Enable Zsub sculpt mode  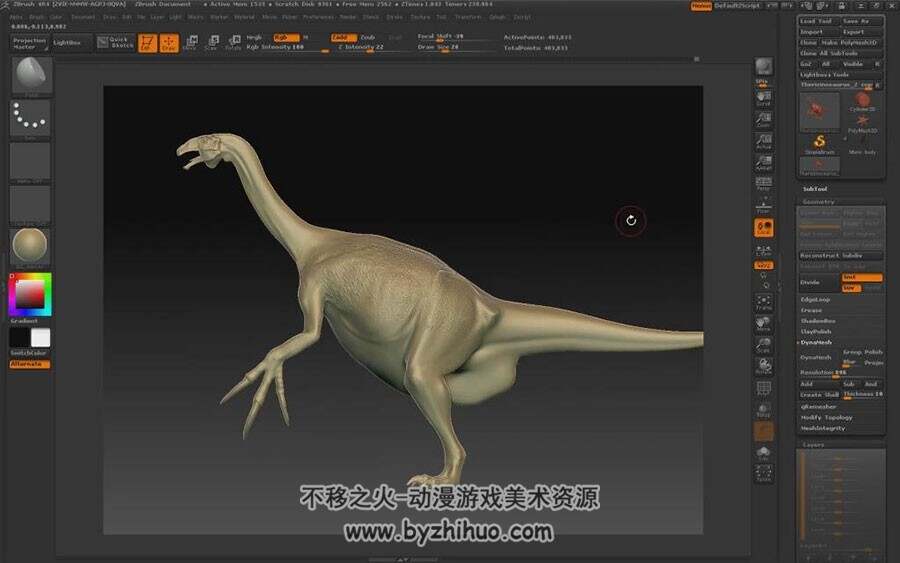pos(368,37)
